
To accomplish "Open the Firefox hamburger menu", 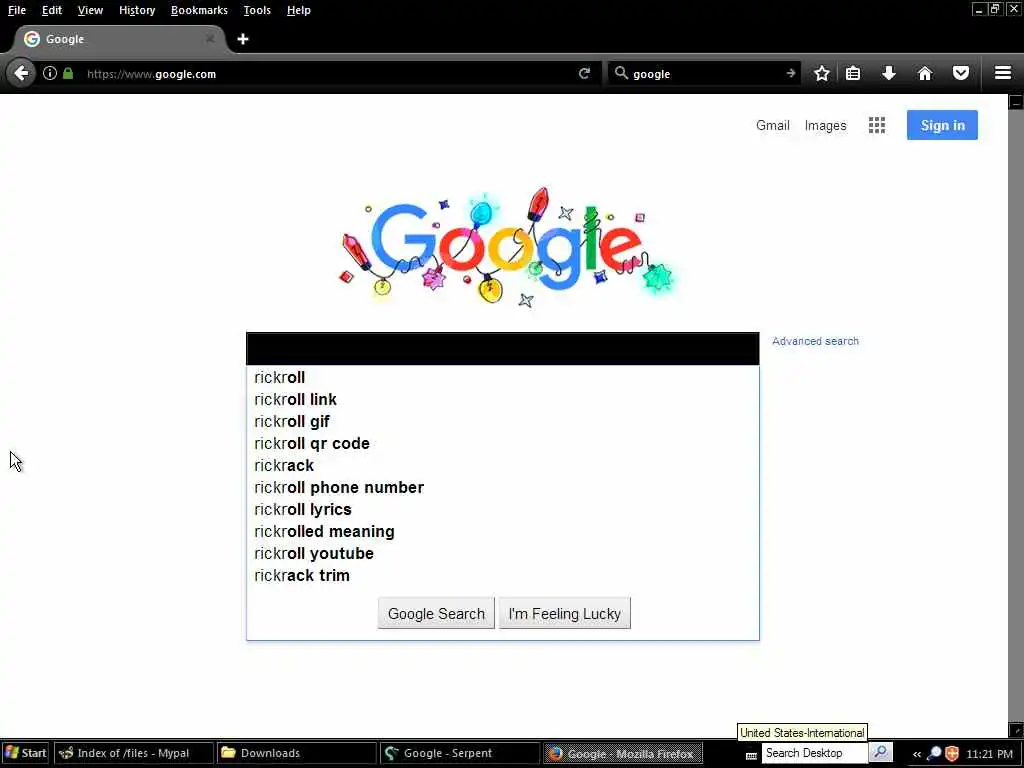I will (x=1003, y=73).
